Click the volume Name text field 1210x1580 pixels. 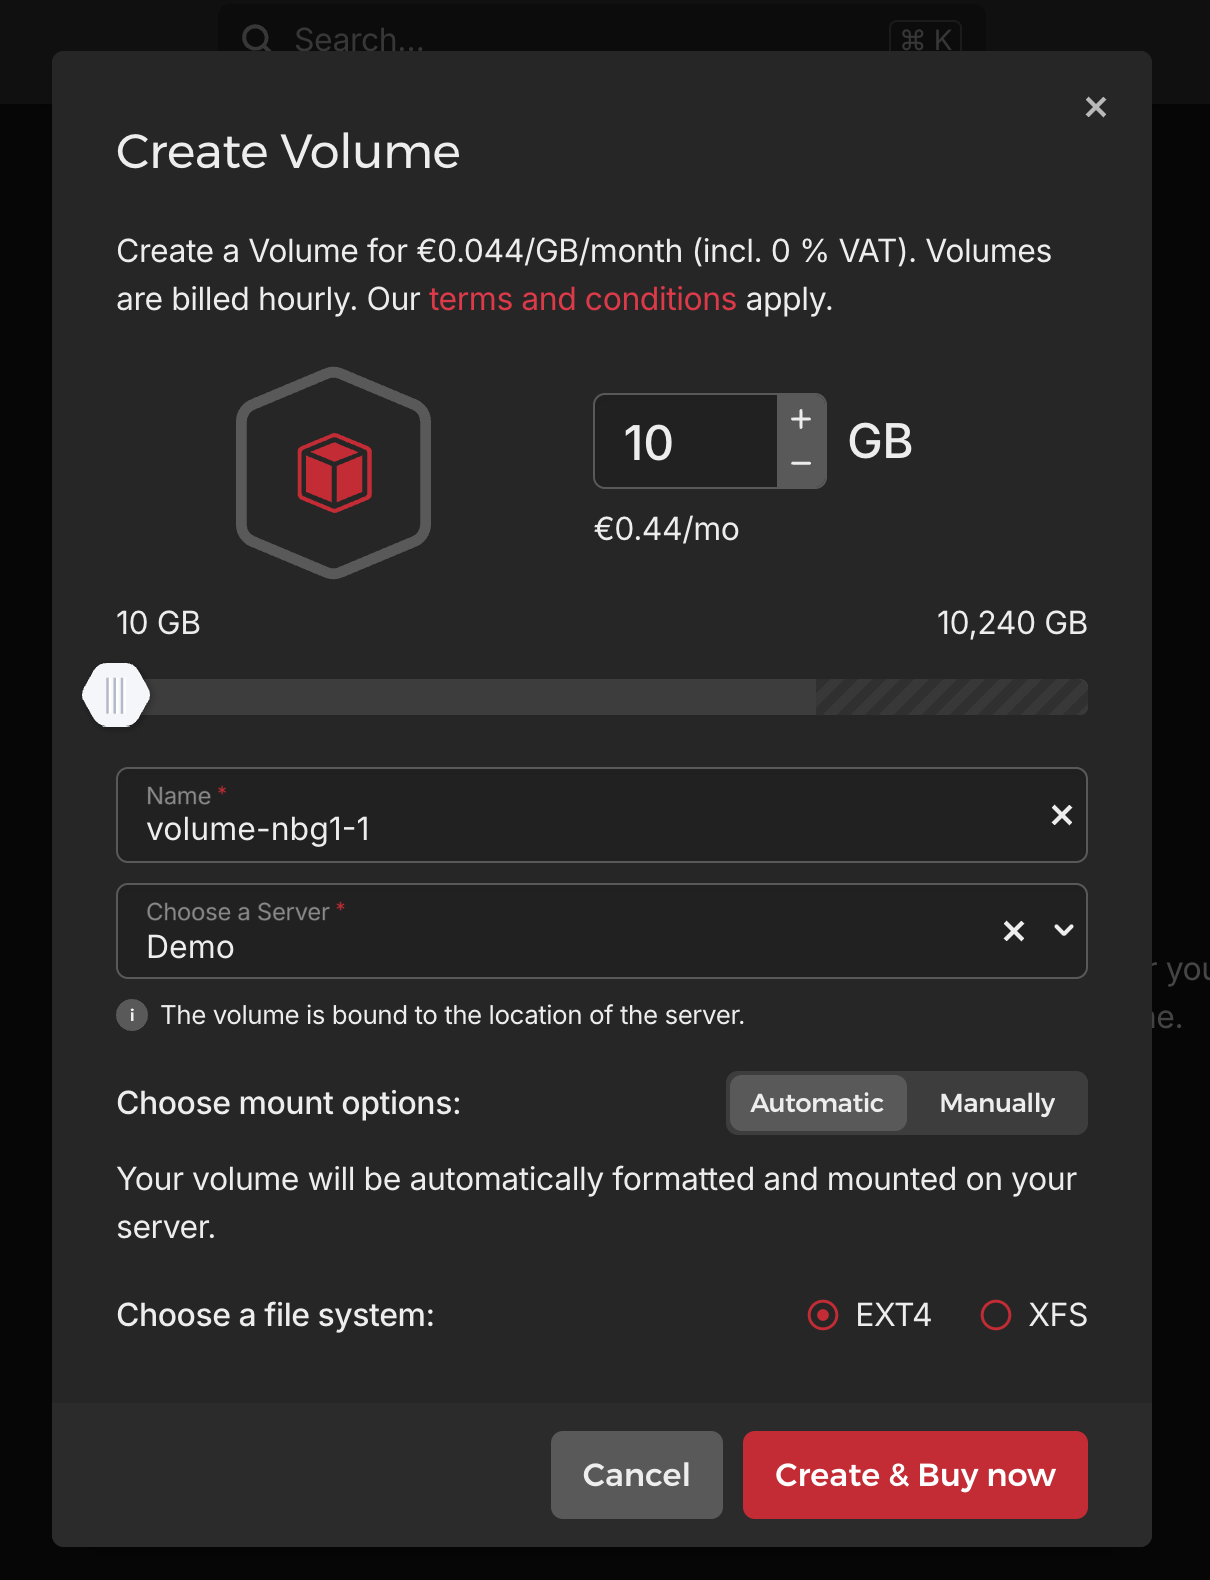580,828
